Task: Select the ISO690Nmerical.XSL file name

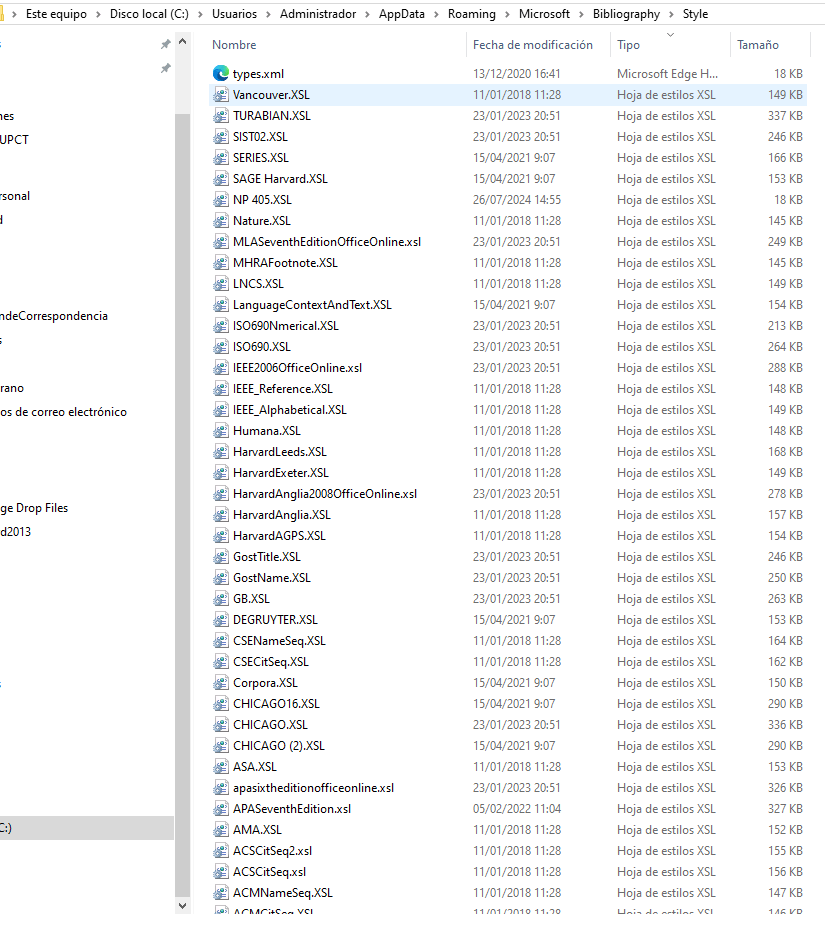Action: pos(286,326)
